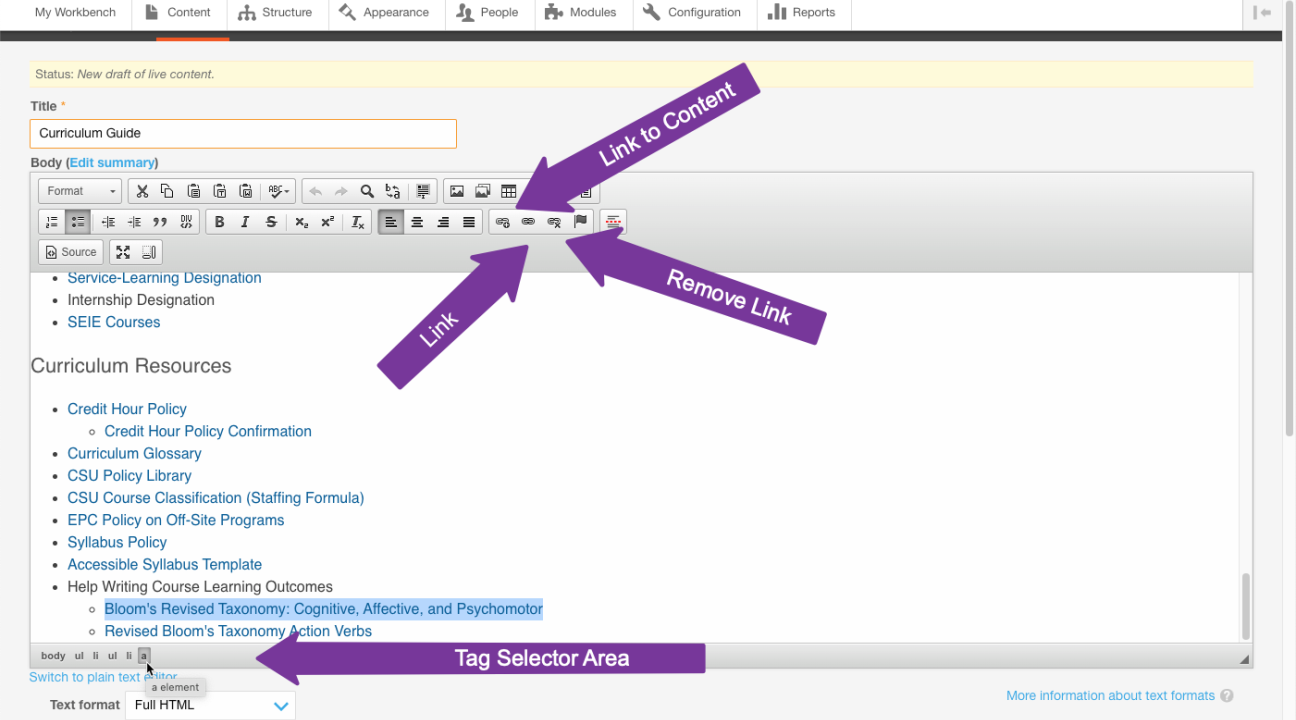Center align the text
The width and height of the screenshot is (1296, 720).
[417, 222]
